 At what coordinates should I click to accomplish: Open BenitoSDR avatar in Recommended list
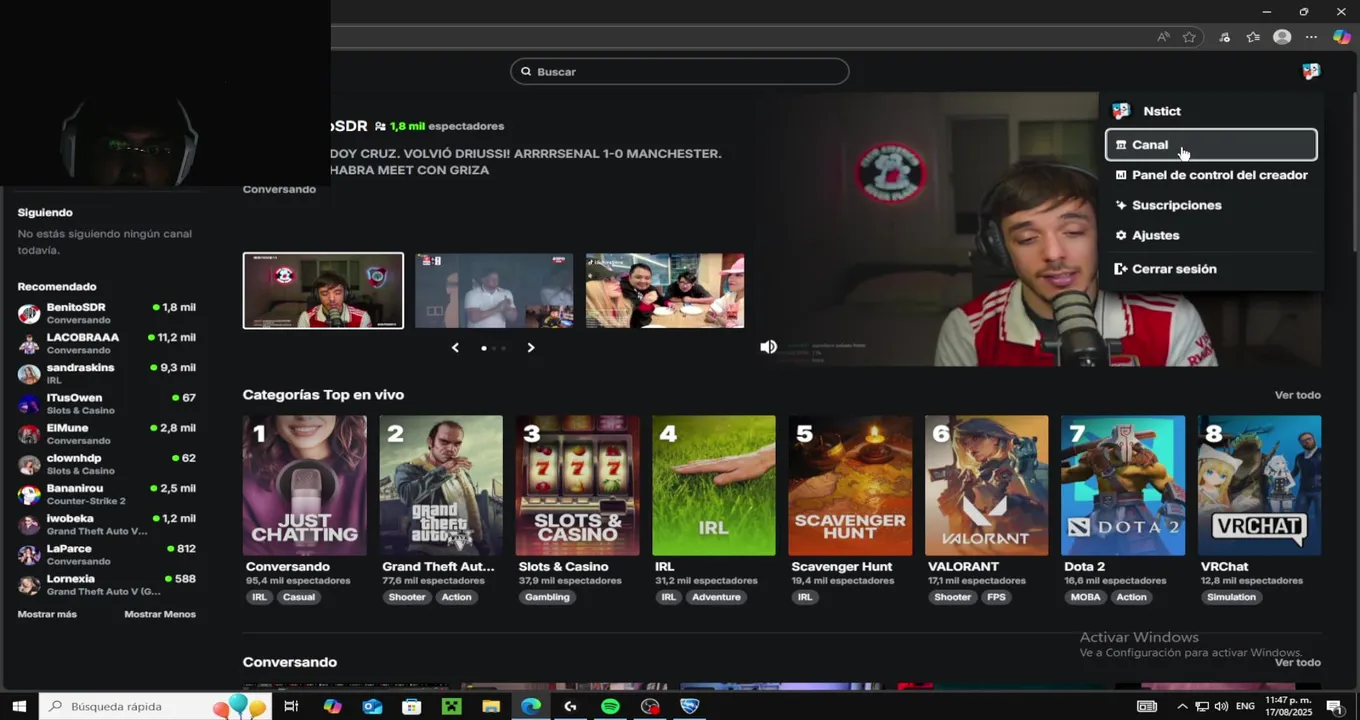click(29, 314)
